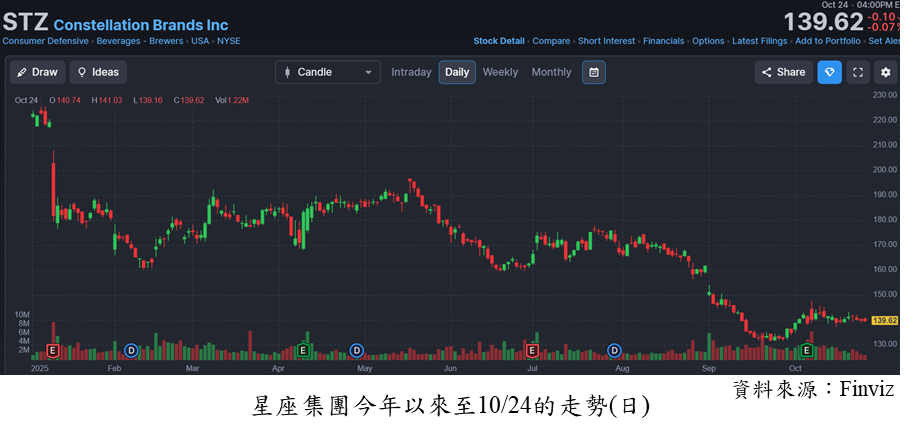Open chart settings gear
Screen dimensions: 909x434
[885, 72]
